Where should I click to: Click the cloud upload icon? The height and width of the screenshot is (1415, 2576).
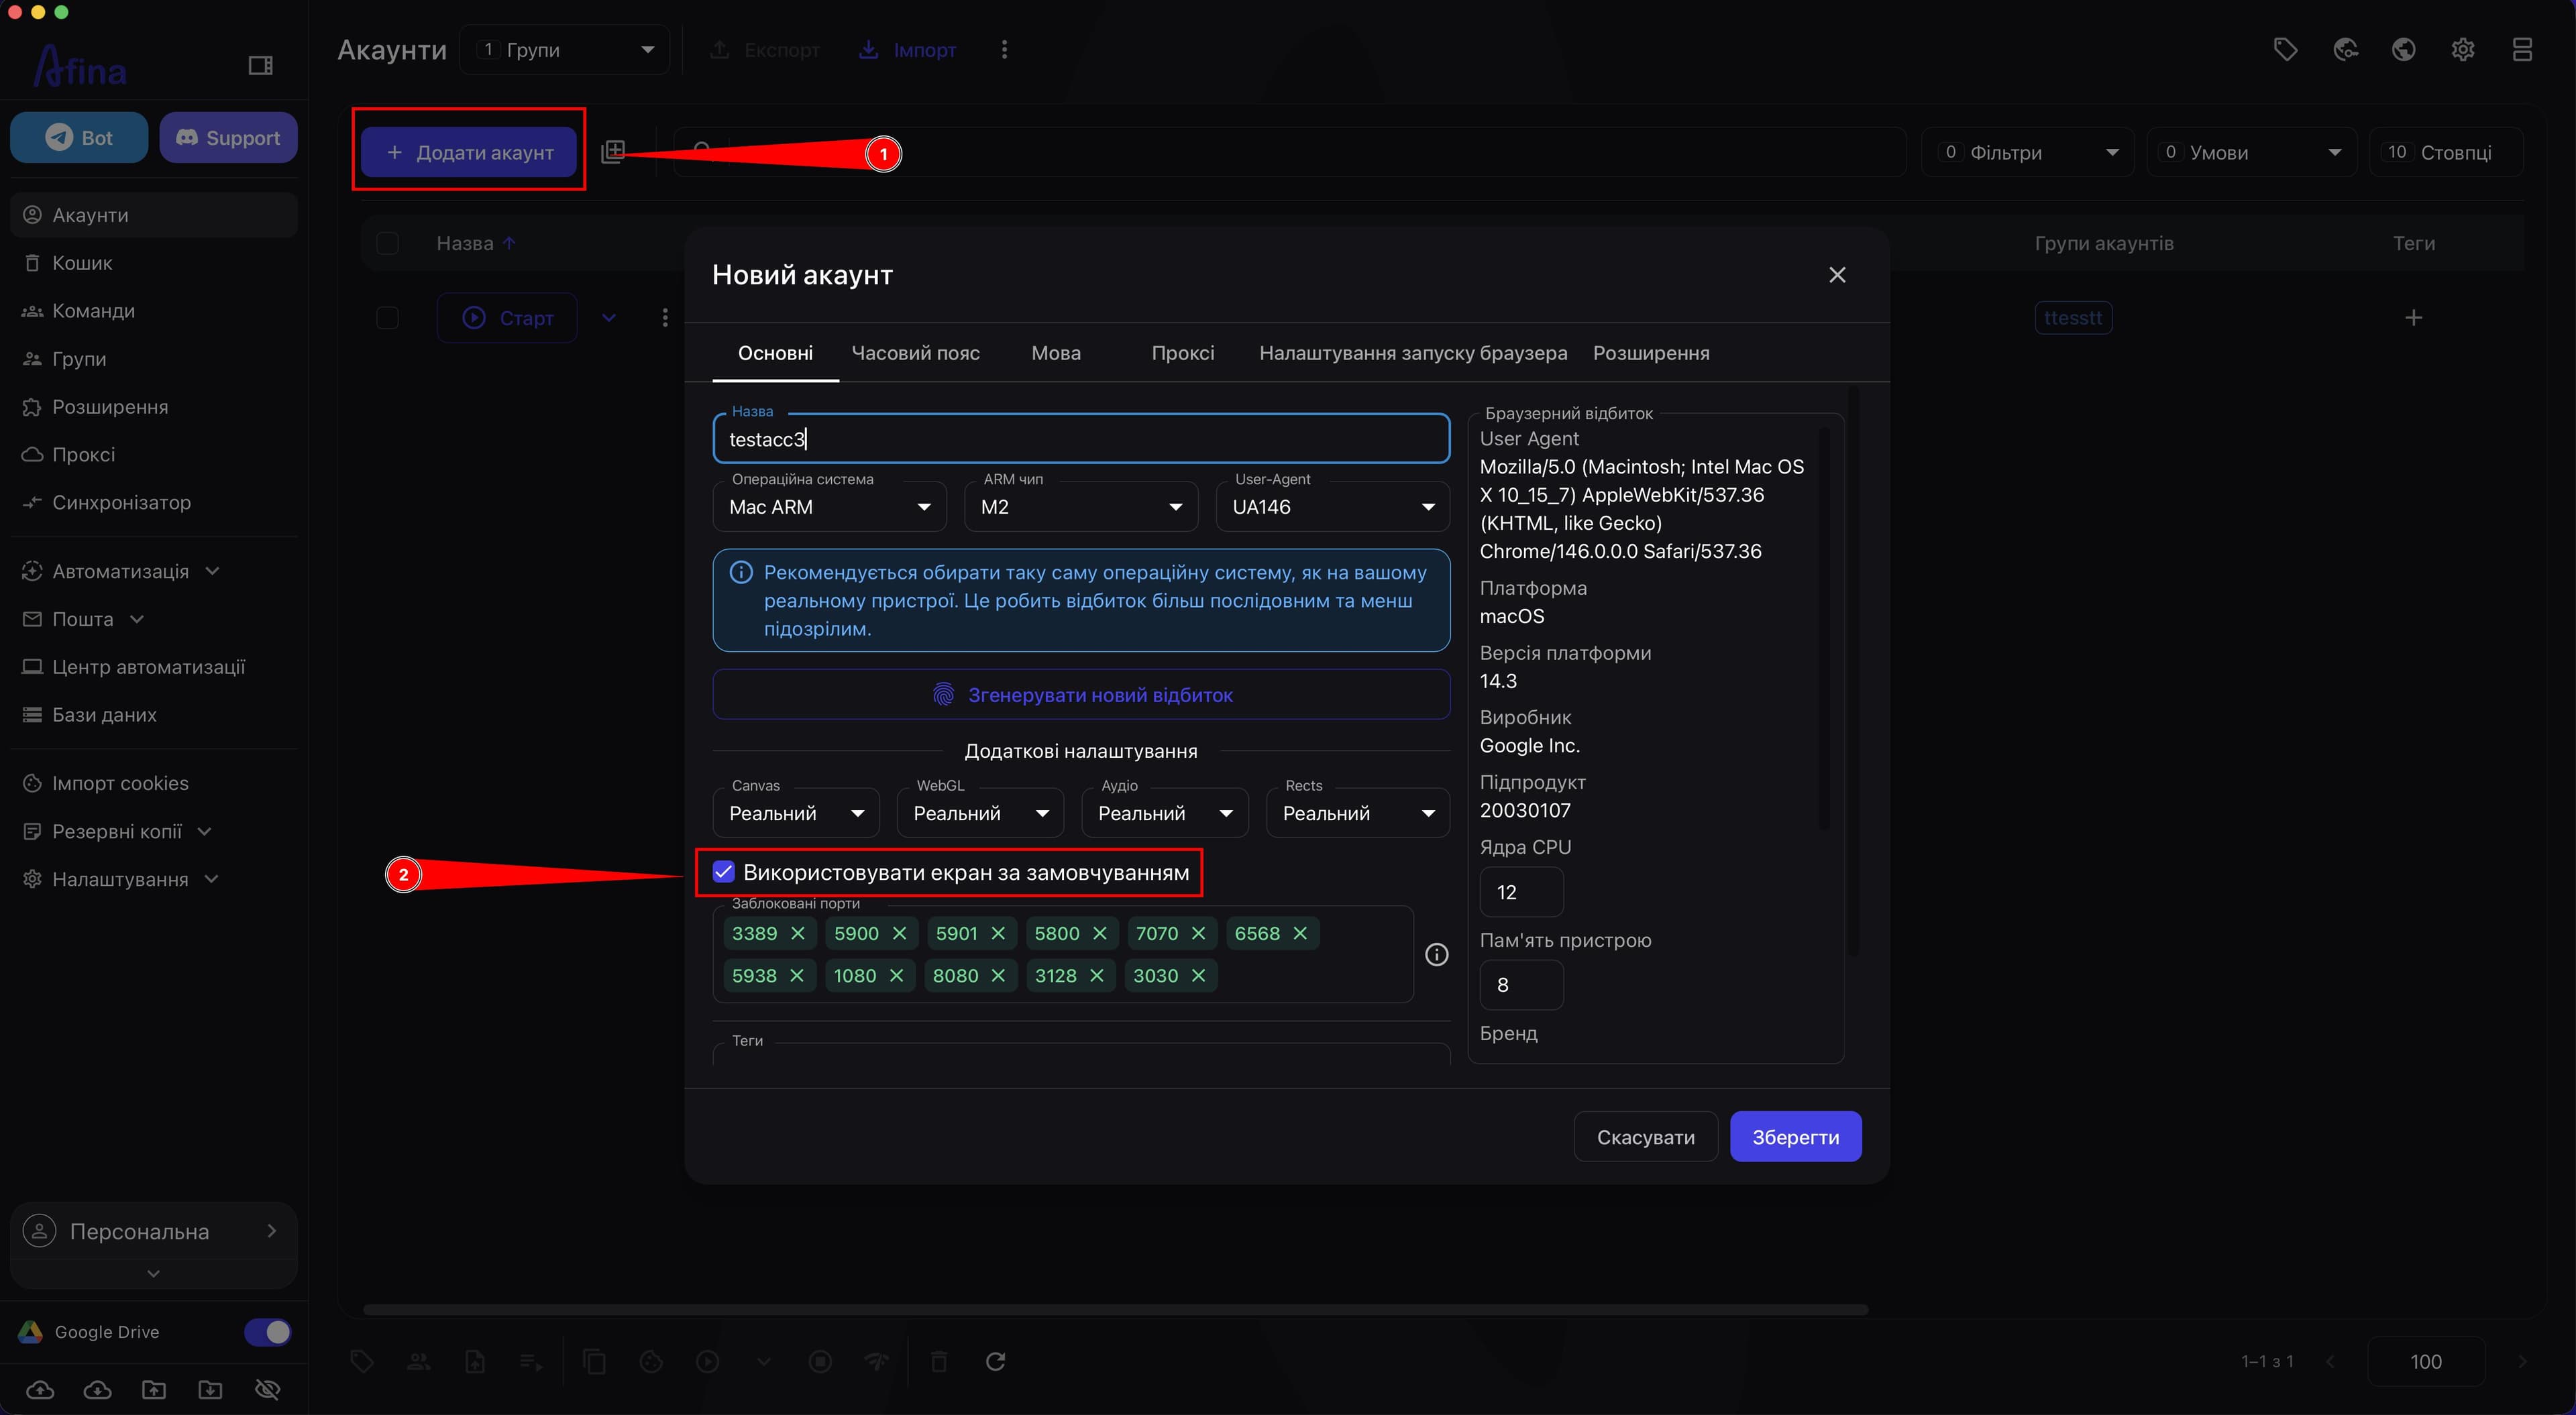pyautogui.click(x=40, y=1389)
